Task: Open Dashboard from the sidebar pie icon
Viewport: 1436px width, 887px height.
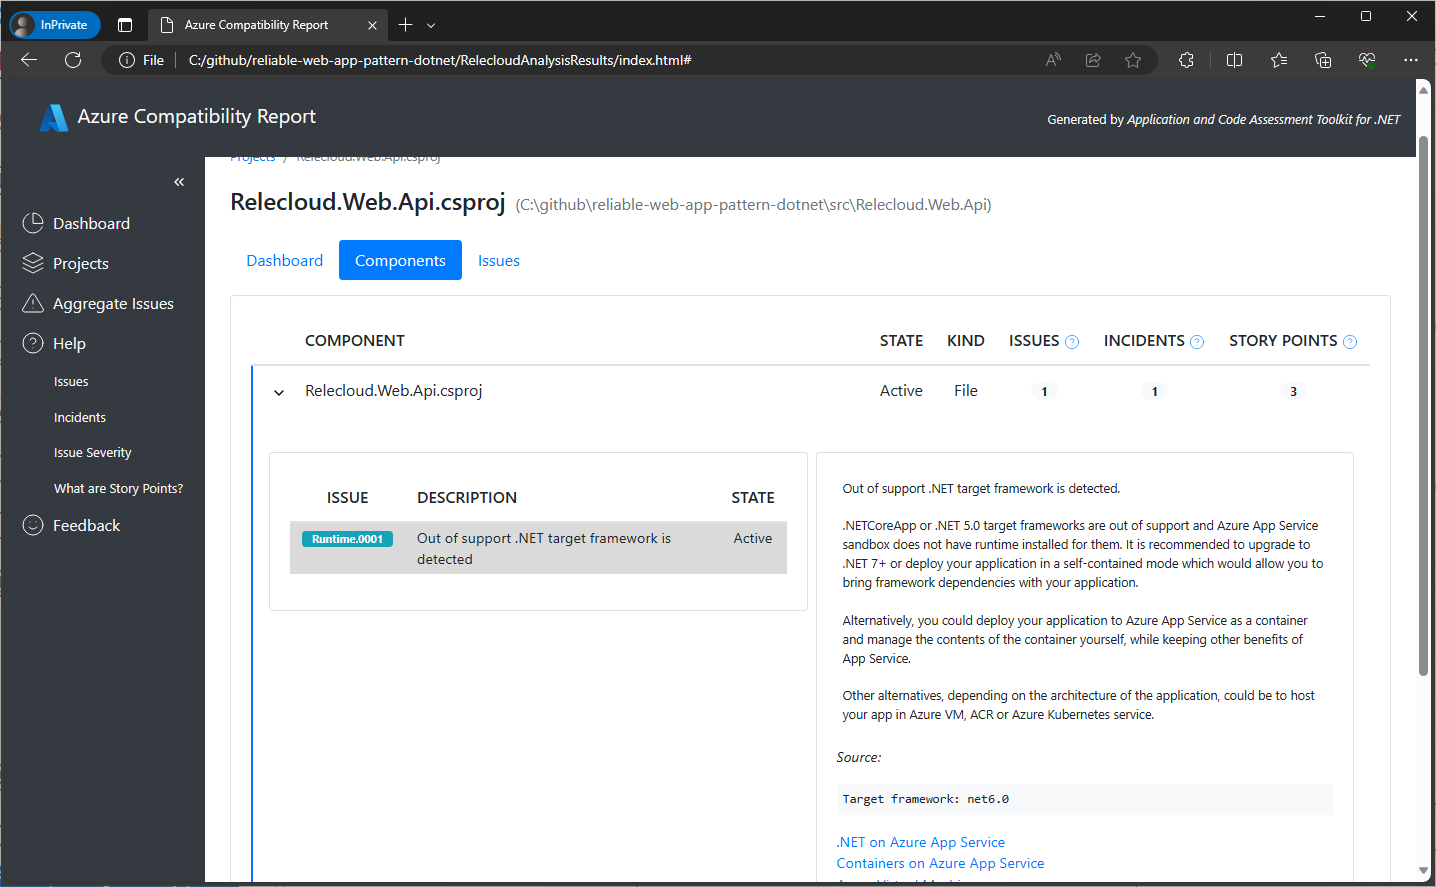Action: [31, 222]
